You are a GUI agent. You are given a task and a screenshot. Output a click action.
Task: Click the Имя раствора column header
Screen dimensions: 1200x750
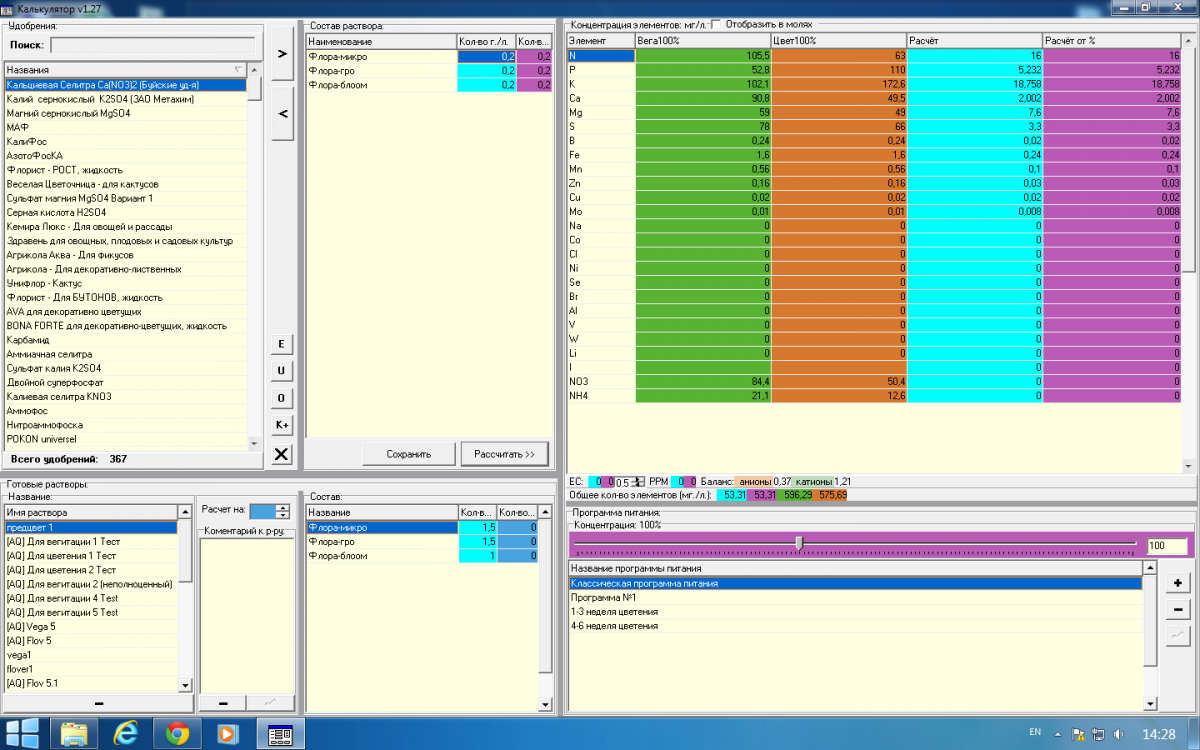[x=91, y=512]
